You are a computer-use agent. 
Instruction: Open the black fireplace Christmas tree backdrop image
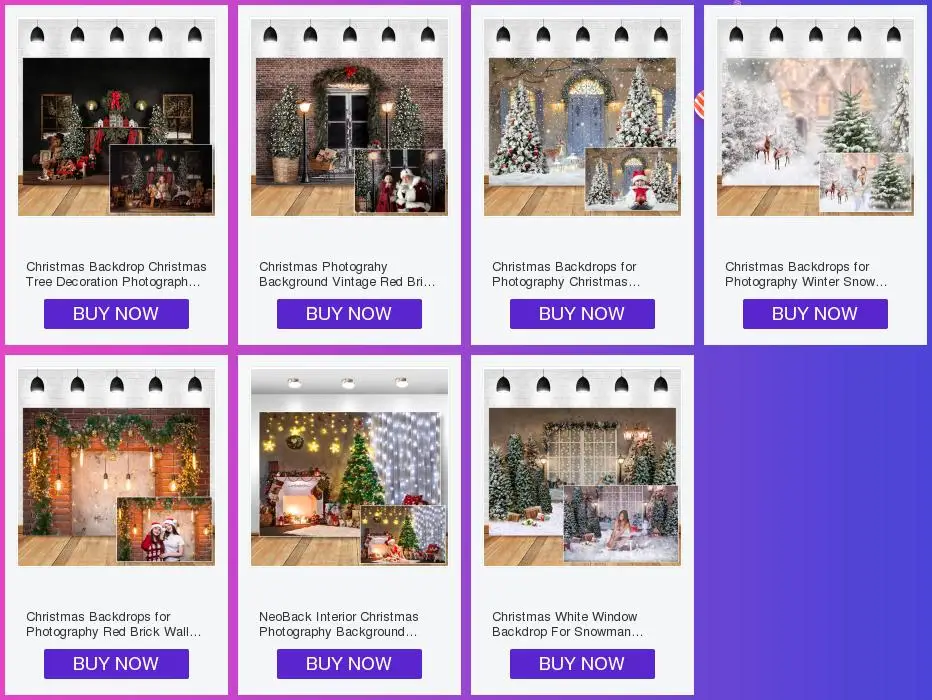coord(116,117)
